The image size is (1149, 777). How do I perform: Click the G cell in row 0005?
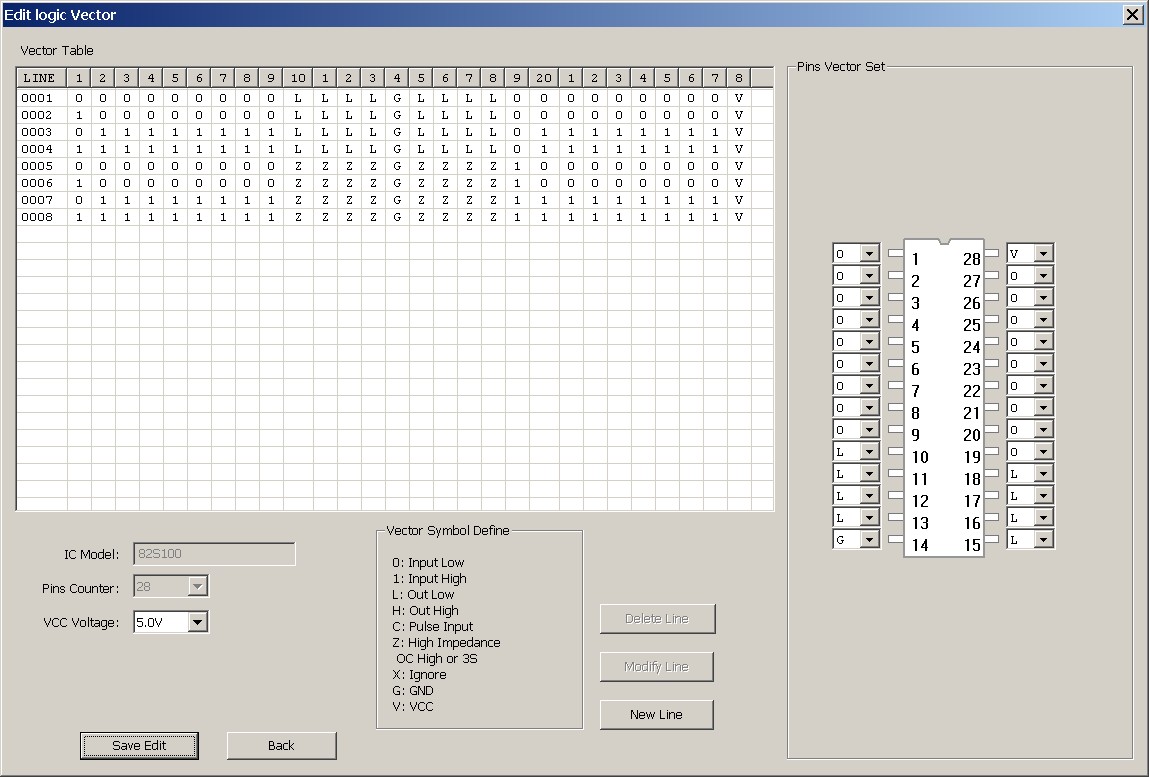pos(397,166)
